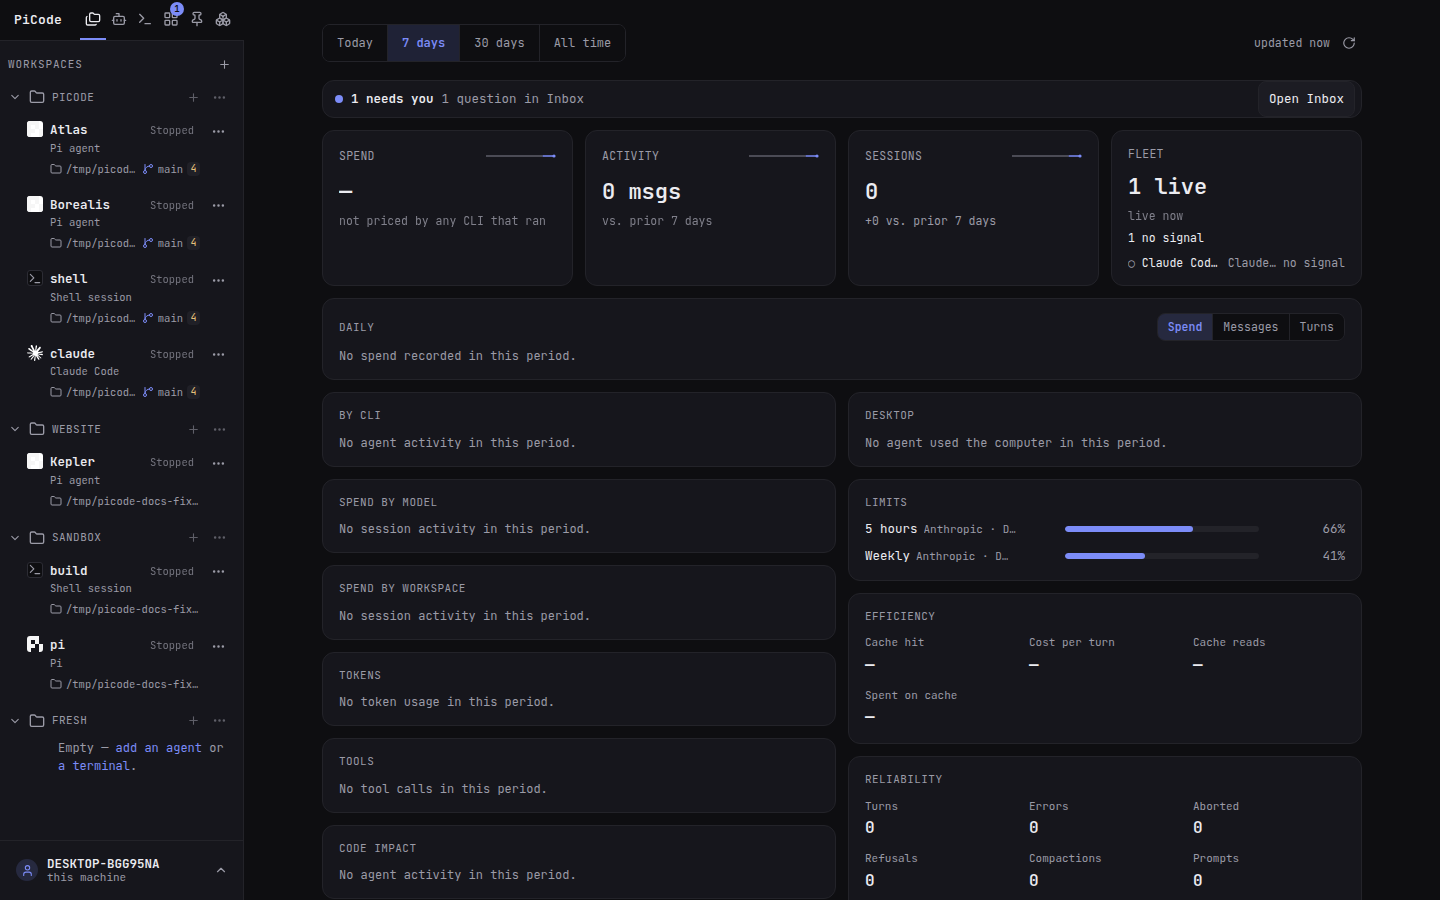Click the refresh icon beside updated now

click(1349, 43)
